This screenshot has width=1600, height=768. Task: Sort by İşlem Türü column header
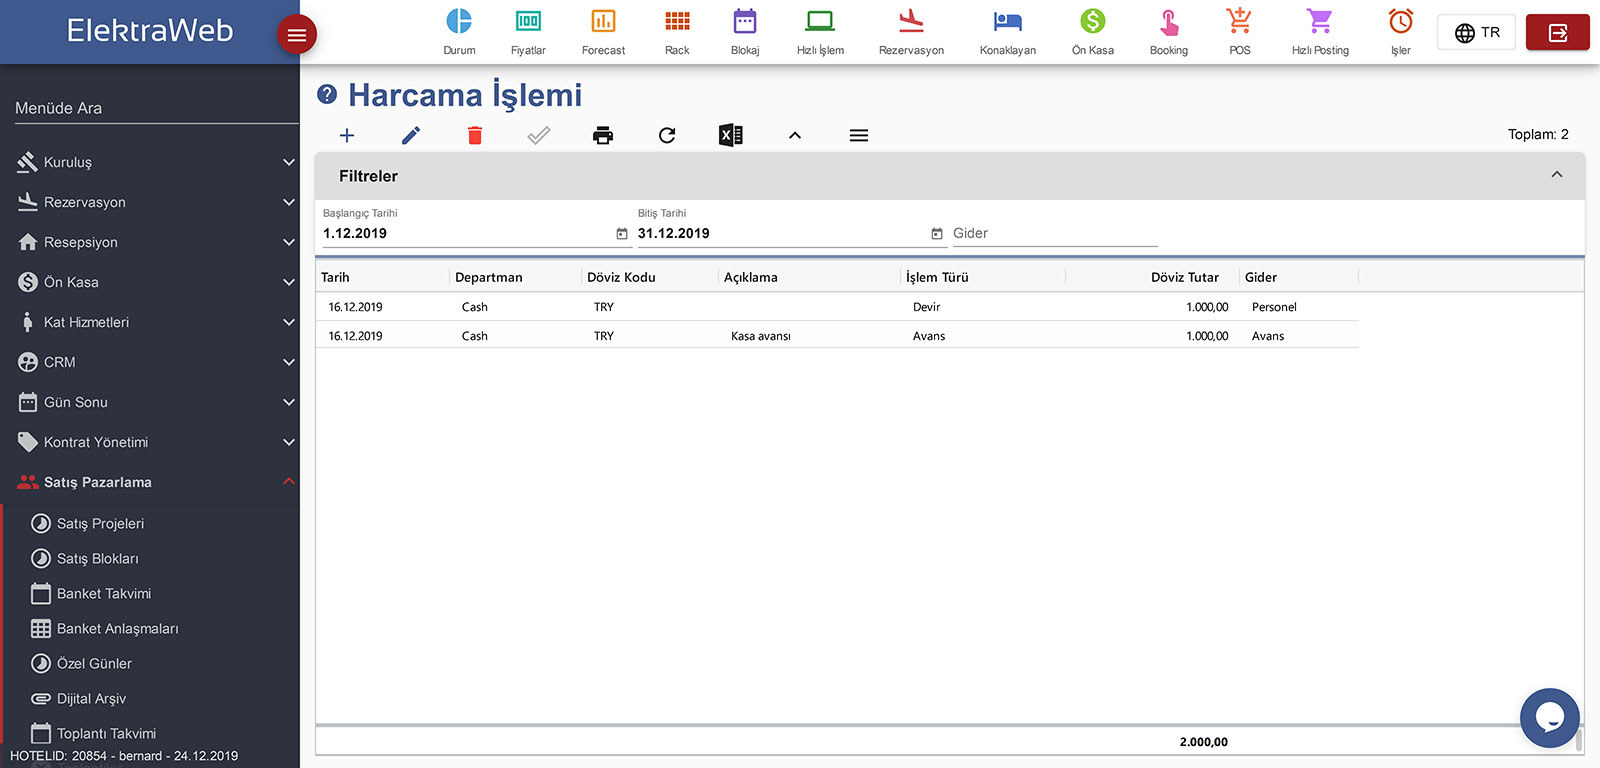(x=937, y=277)
